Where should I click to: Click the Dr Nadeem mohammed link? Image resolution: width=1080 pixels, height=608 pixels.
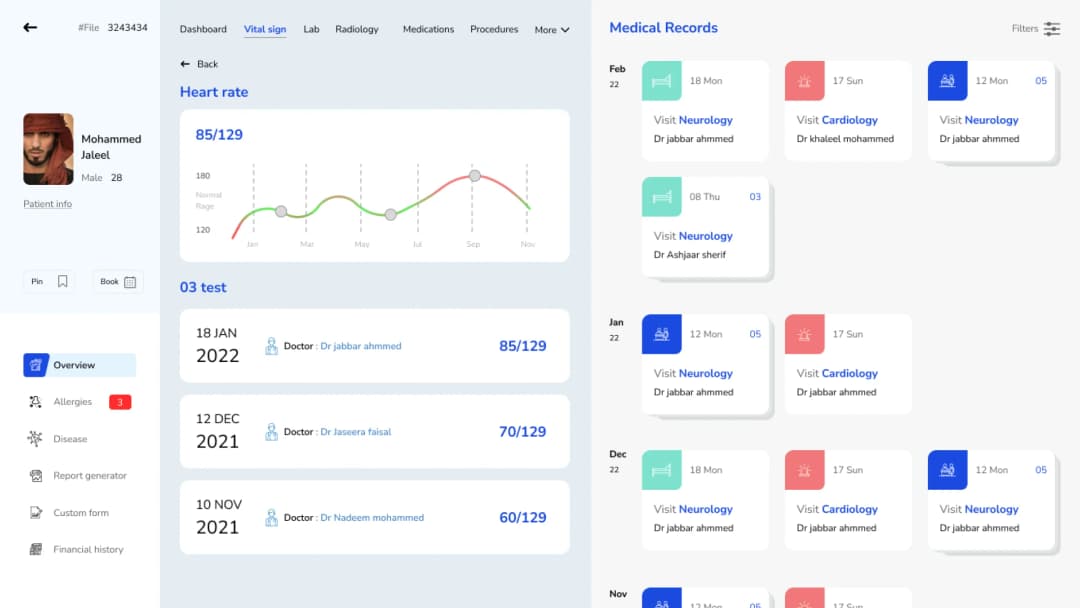coord(372,517)
